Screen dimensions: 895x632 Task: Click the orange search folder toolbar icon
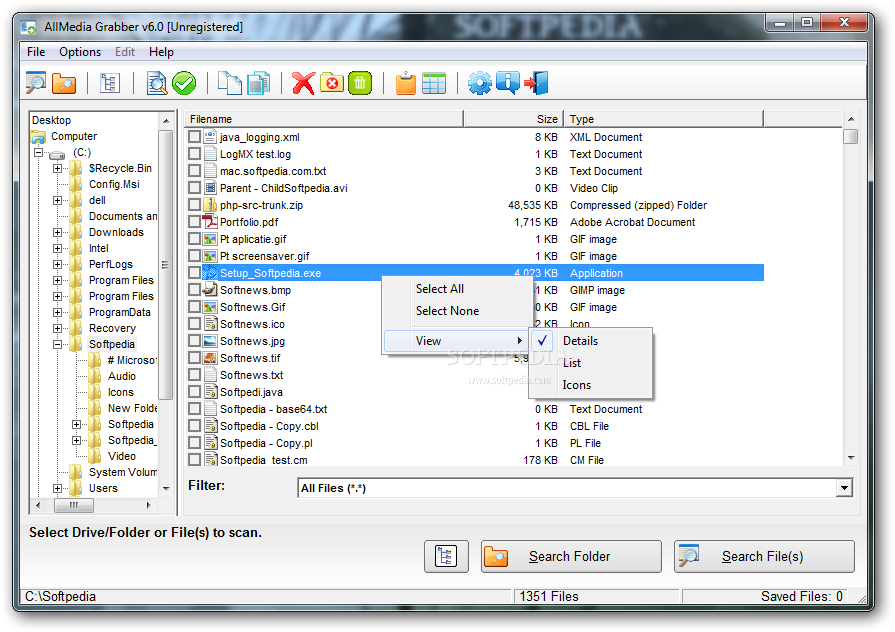[x=64, y=83]
